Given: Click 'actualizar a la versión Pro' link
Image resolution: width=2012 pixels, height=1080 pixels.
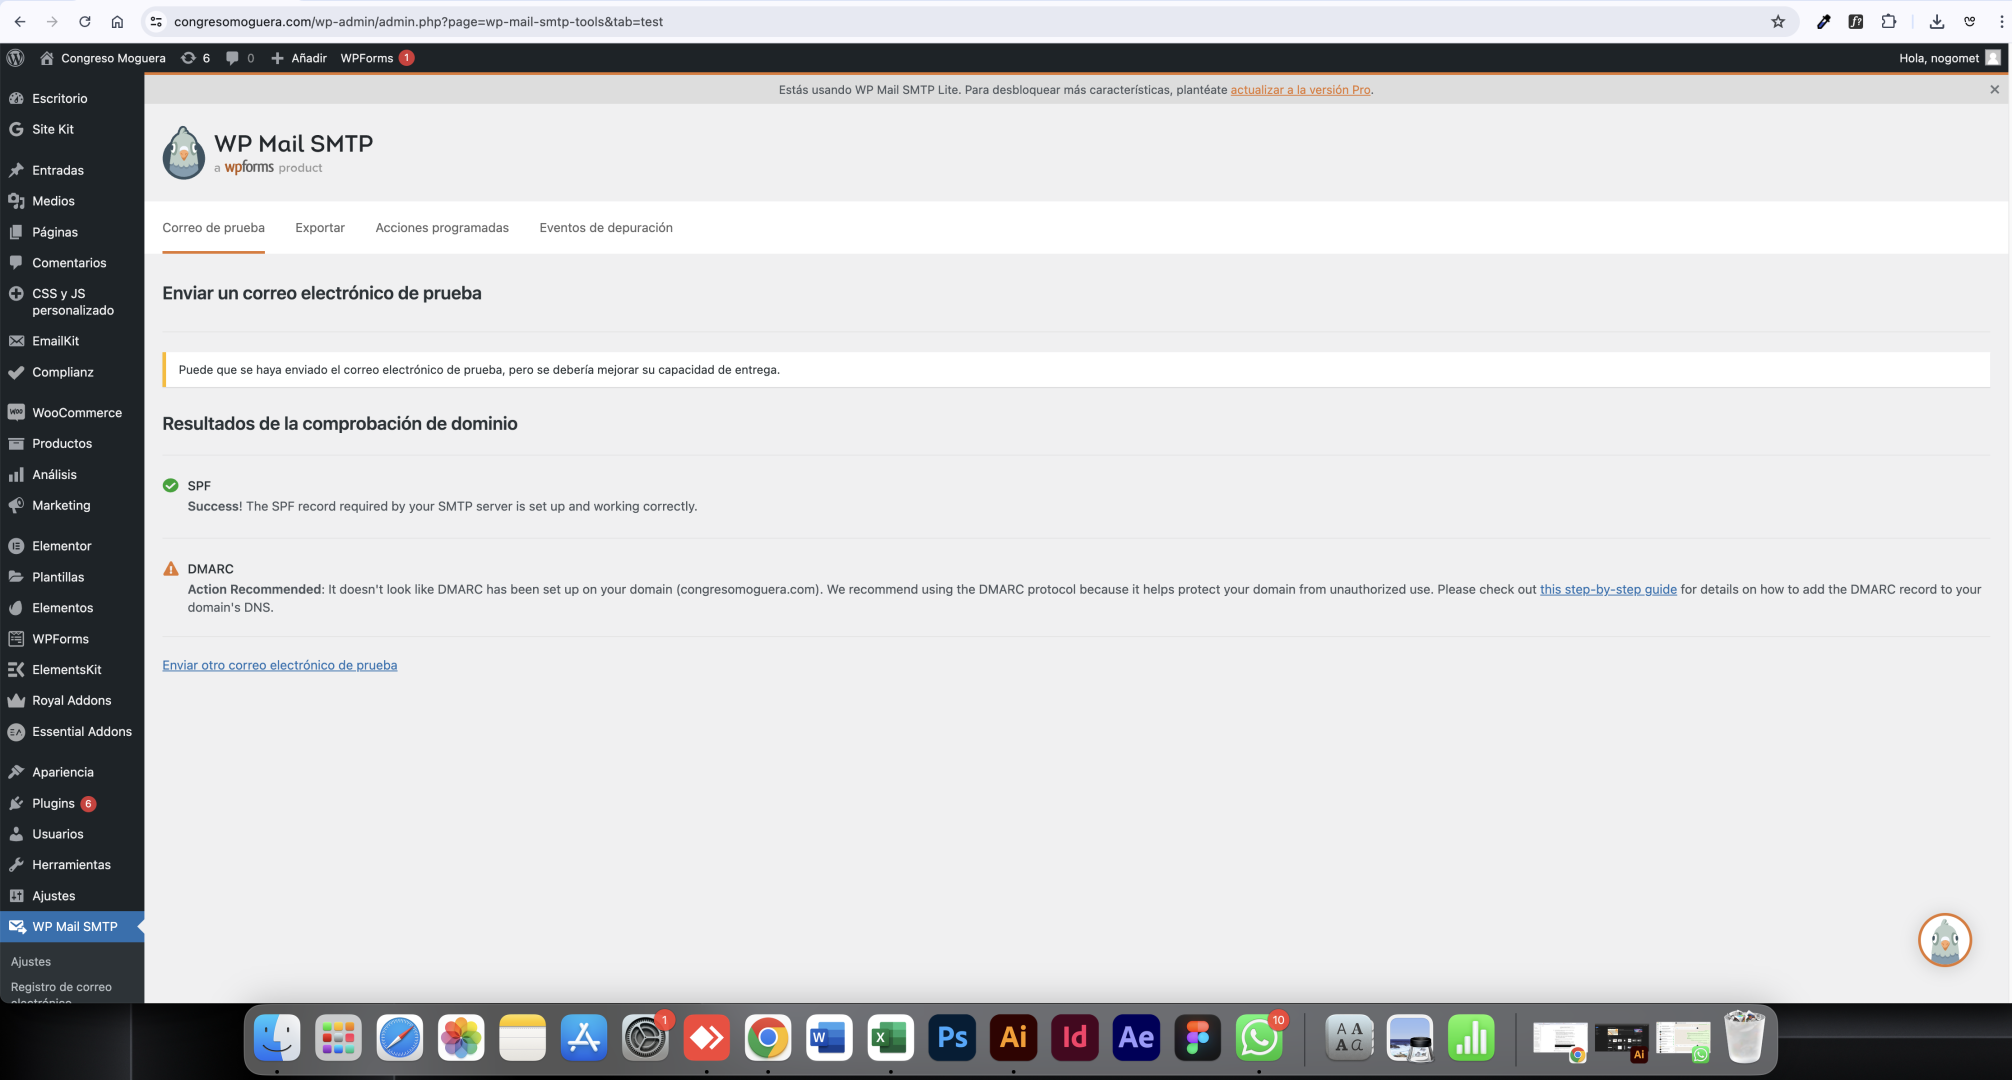Looking at the screenshot, I should [1300, 90].
